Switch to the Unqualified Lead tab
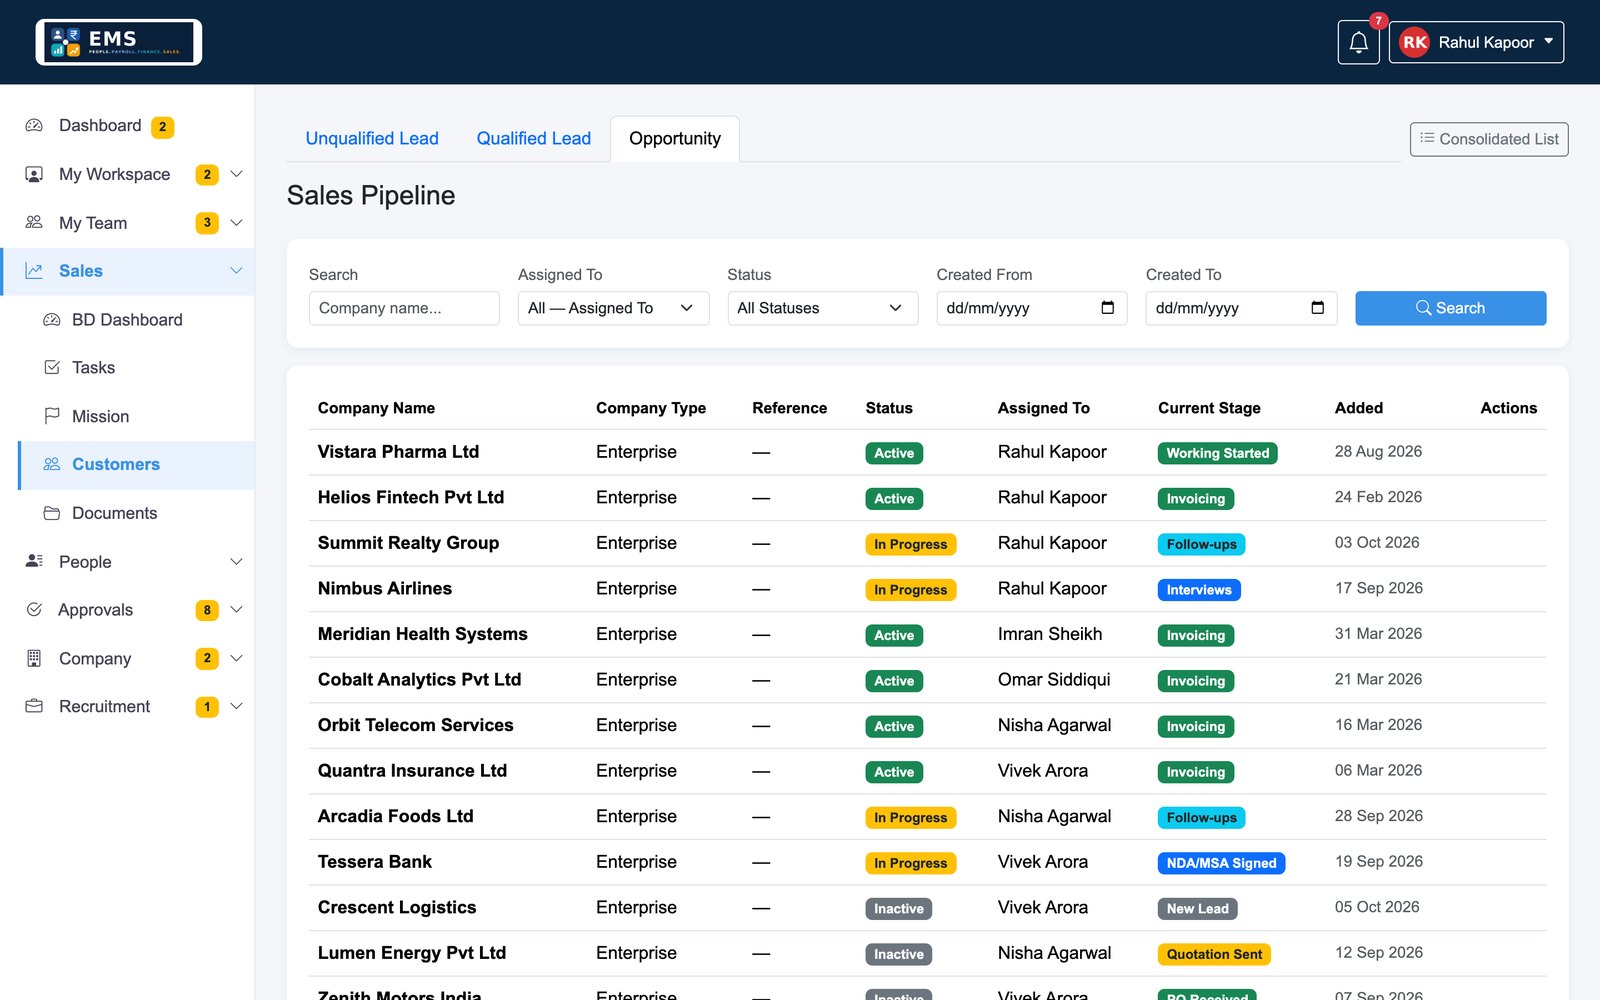The width and height of the screenshot is (1600, 1000). 372,139
